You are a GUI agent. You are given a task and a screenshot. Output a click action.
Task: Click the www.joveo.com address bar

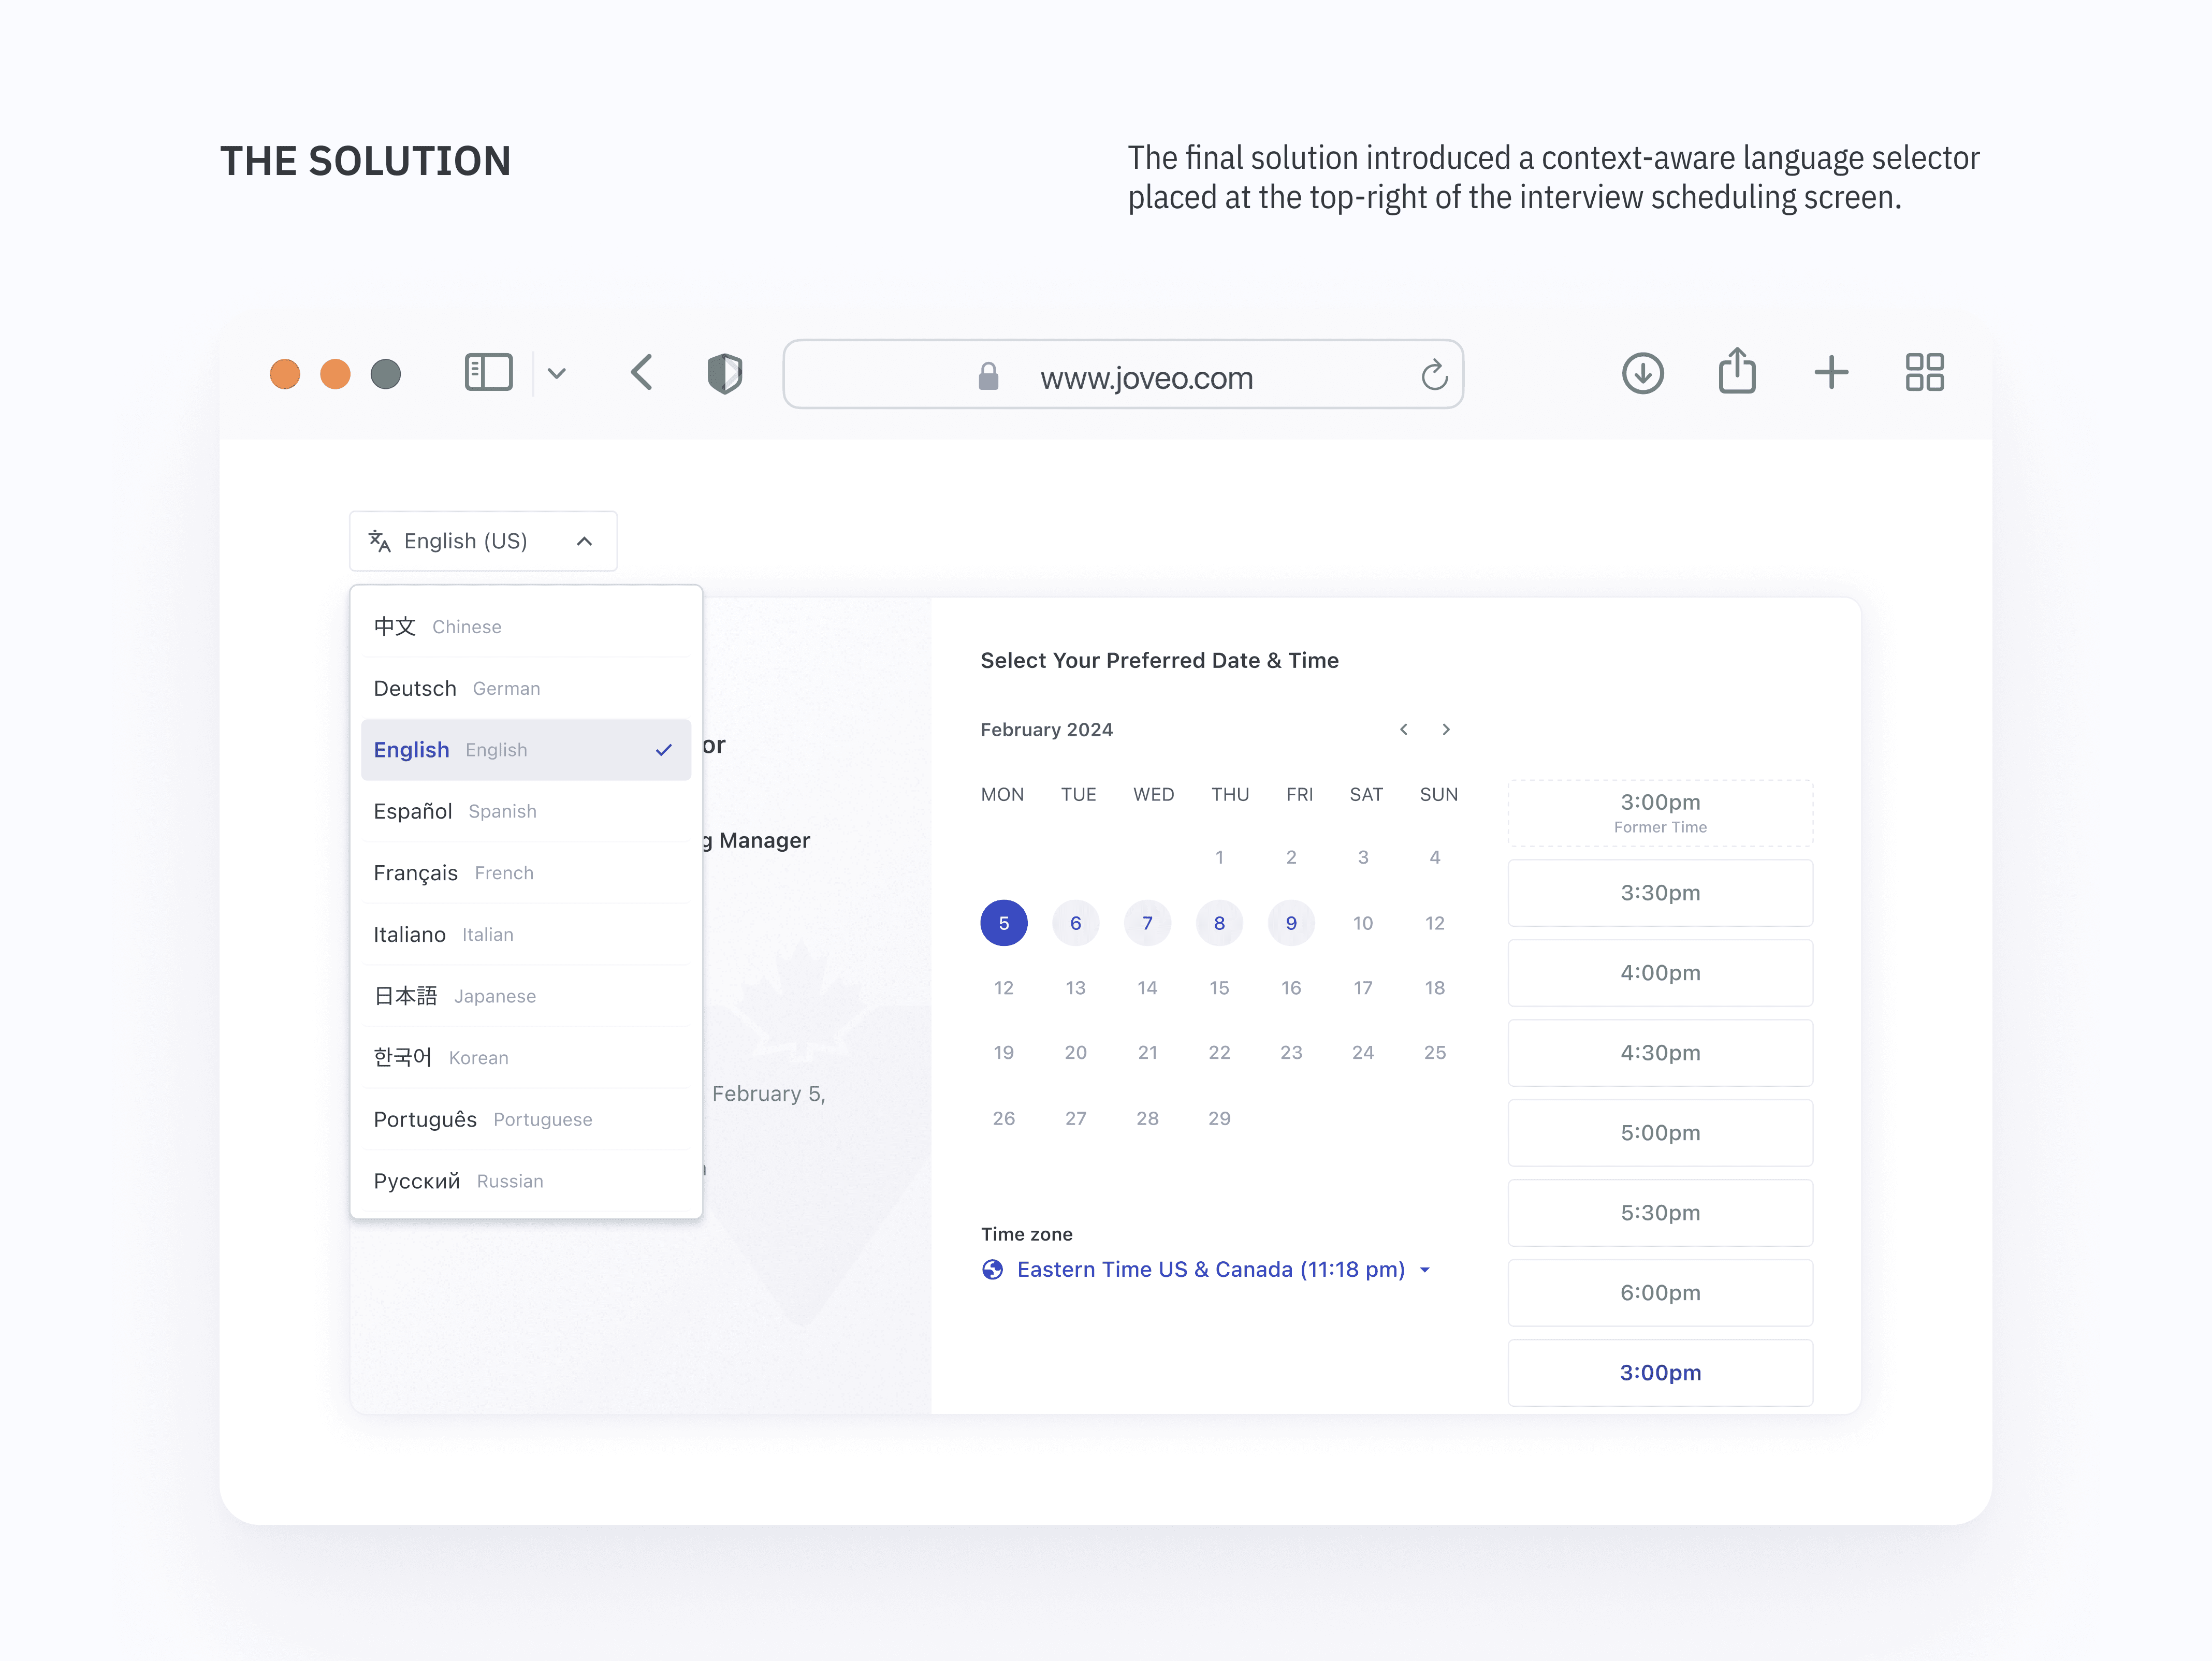(x=1145, y=377)
